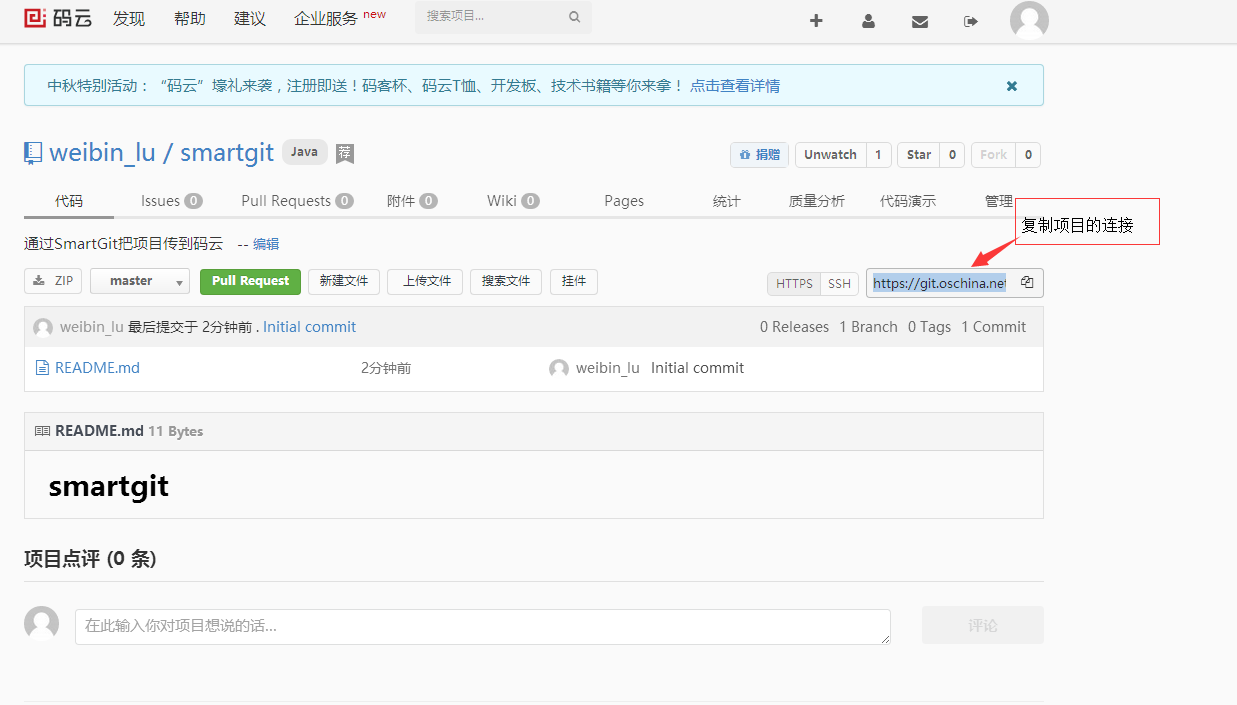This screenshot has width=1237, height=705.
Task: Click the user avatar at top right
Action: click(x=1029, y=21)
